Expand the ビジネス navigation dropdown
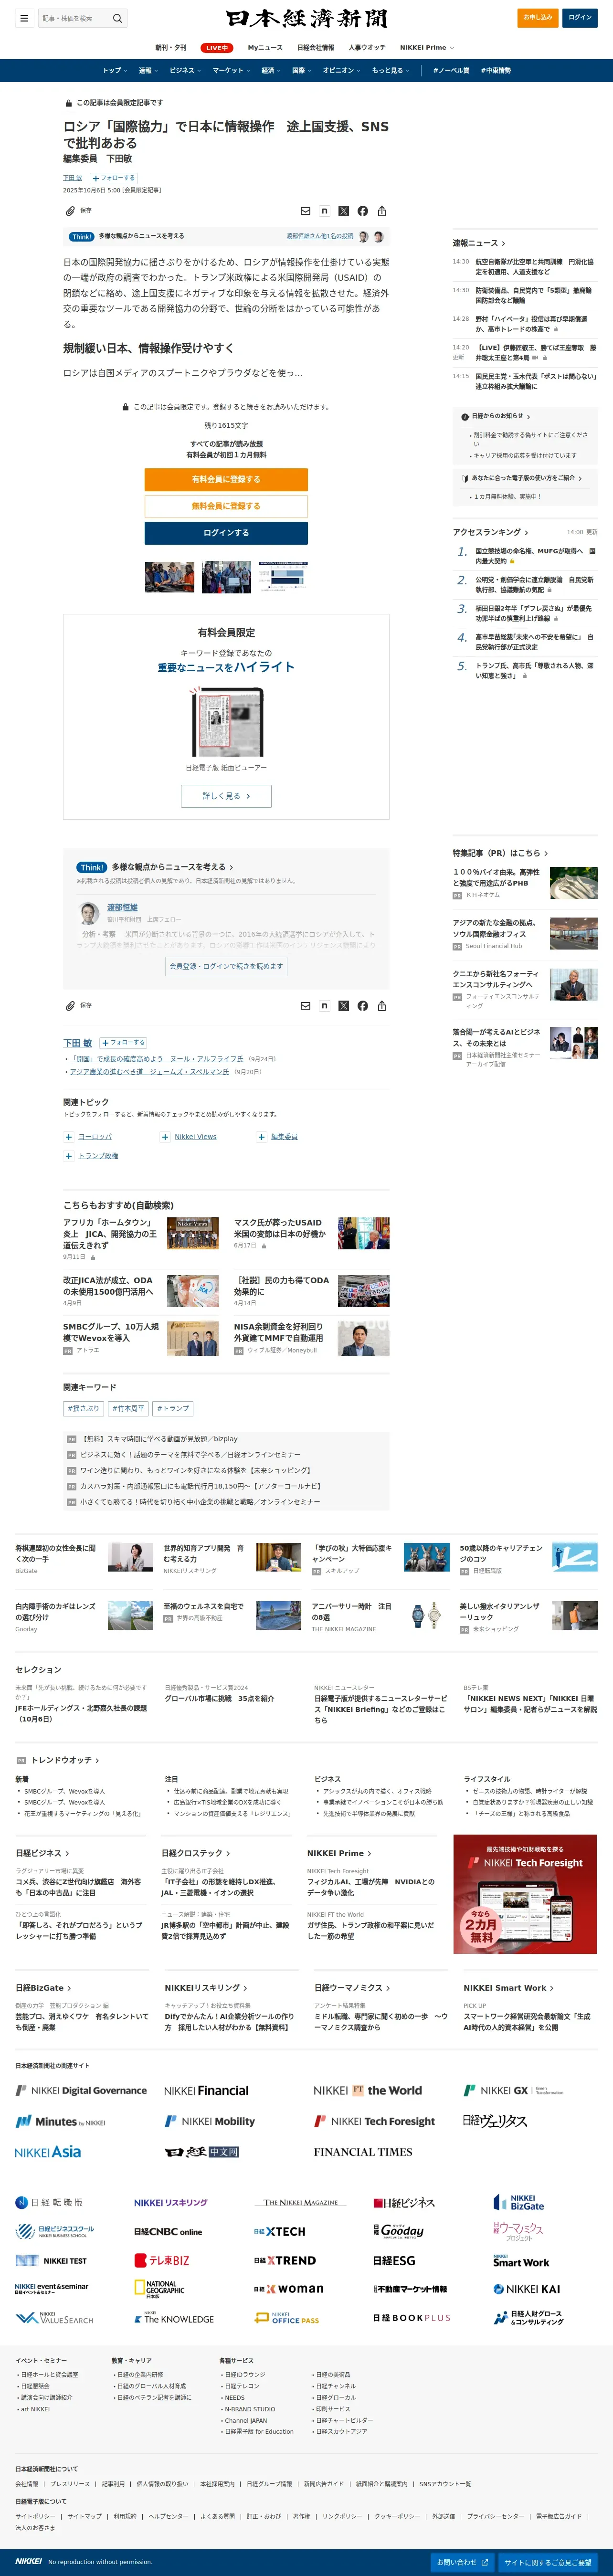The width and height of the screenshot is (613, 2576). [x=185, y=71]
